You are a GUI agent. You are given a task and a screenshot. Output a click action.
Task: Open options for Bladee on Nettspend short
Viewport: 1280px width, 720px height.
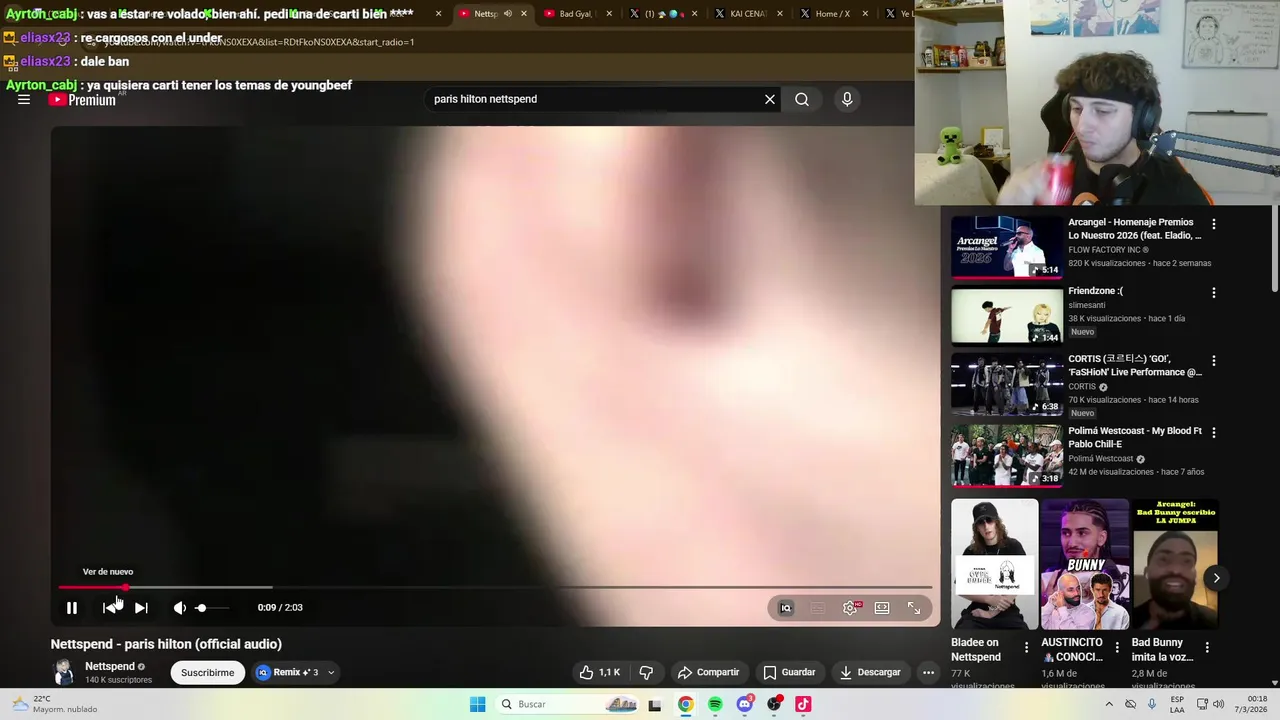point(1026,648)
